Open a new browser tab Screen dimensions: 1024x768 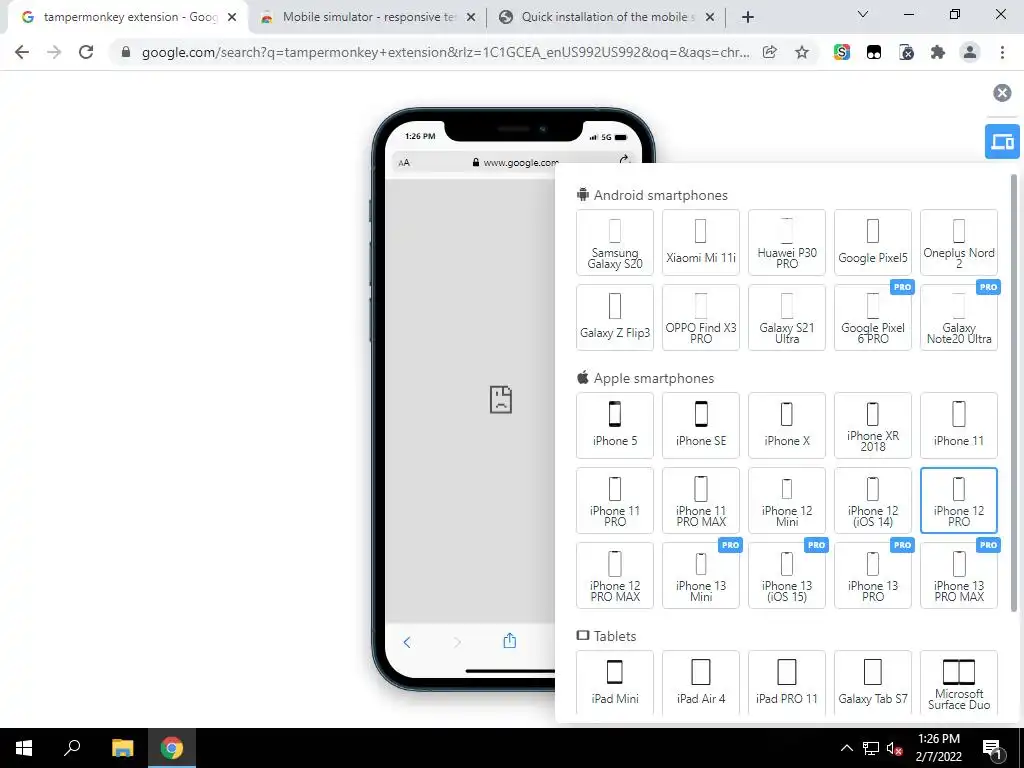pyautogui.click(x=748, y=18)
